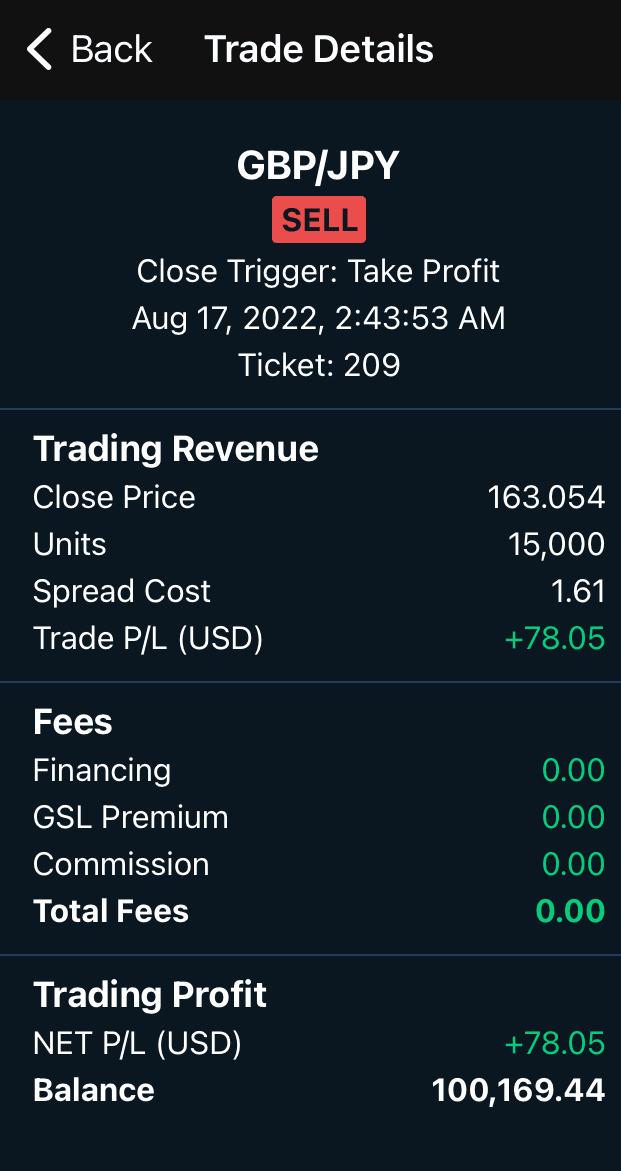Tap the Trade Details title
Image resolution: width=621 pixels, height=1171 pixels.
(319, 49)
